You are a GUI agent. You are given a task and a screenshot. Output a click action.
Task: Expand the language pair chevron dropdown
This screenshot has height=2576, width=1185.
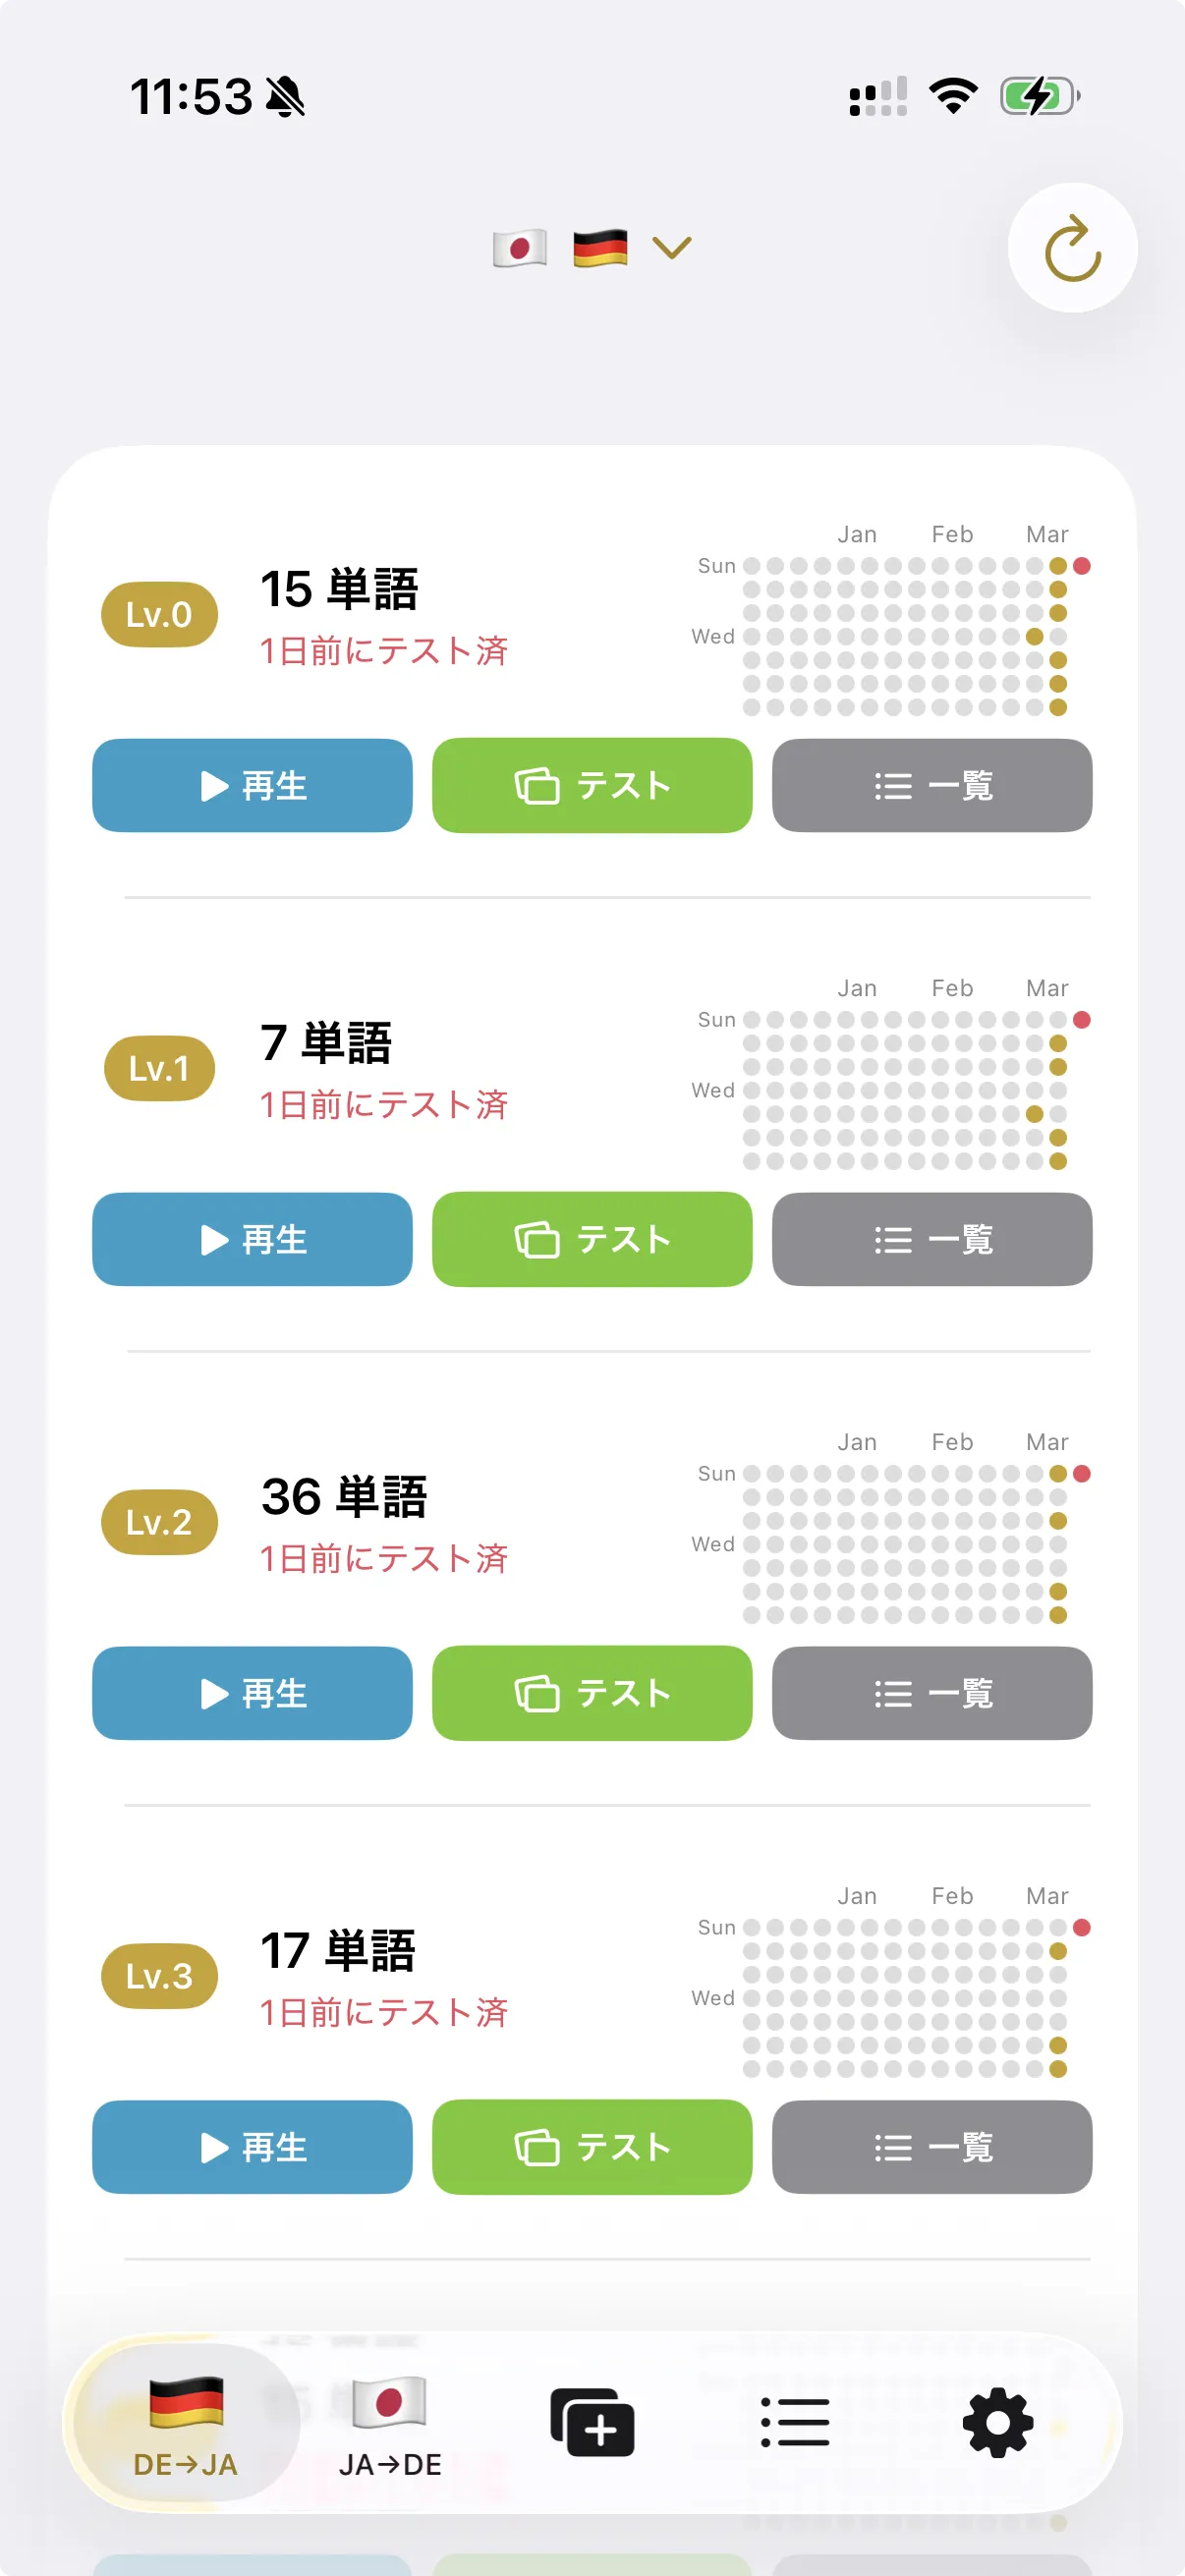point(672,248)
